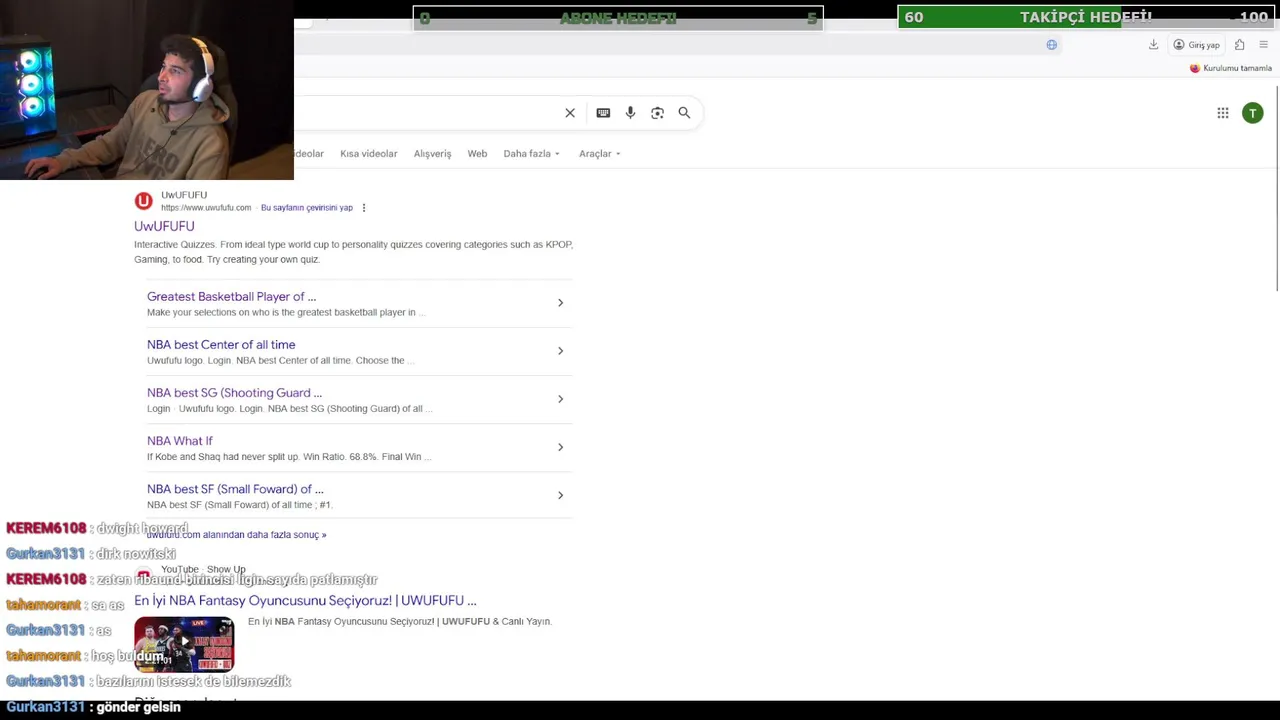This screenshot has height=720, width=1280.
Task: Expand the Araçlar tools dropdown
Action: click(x=599, y=154)
